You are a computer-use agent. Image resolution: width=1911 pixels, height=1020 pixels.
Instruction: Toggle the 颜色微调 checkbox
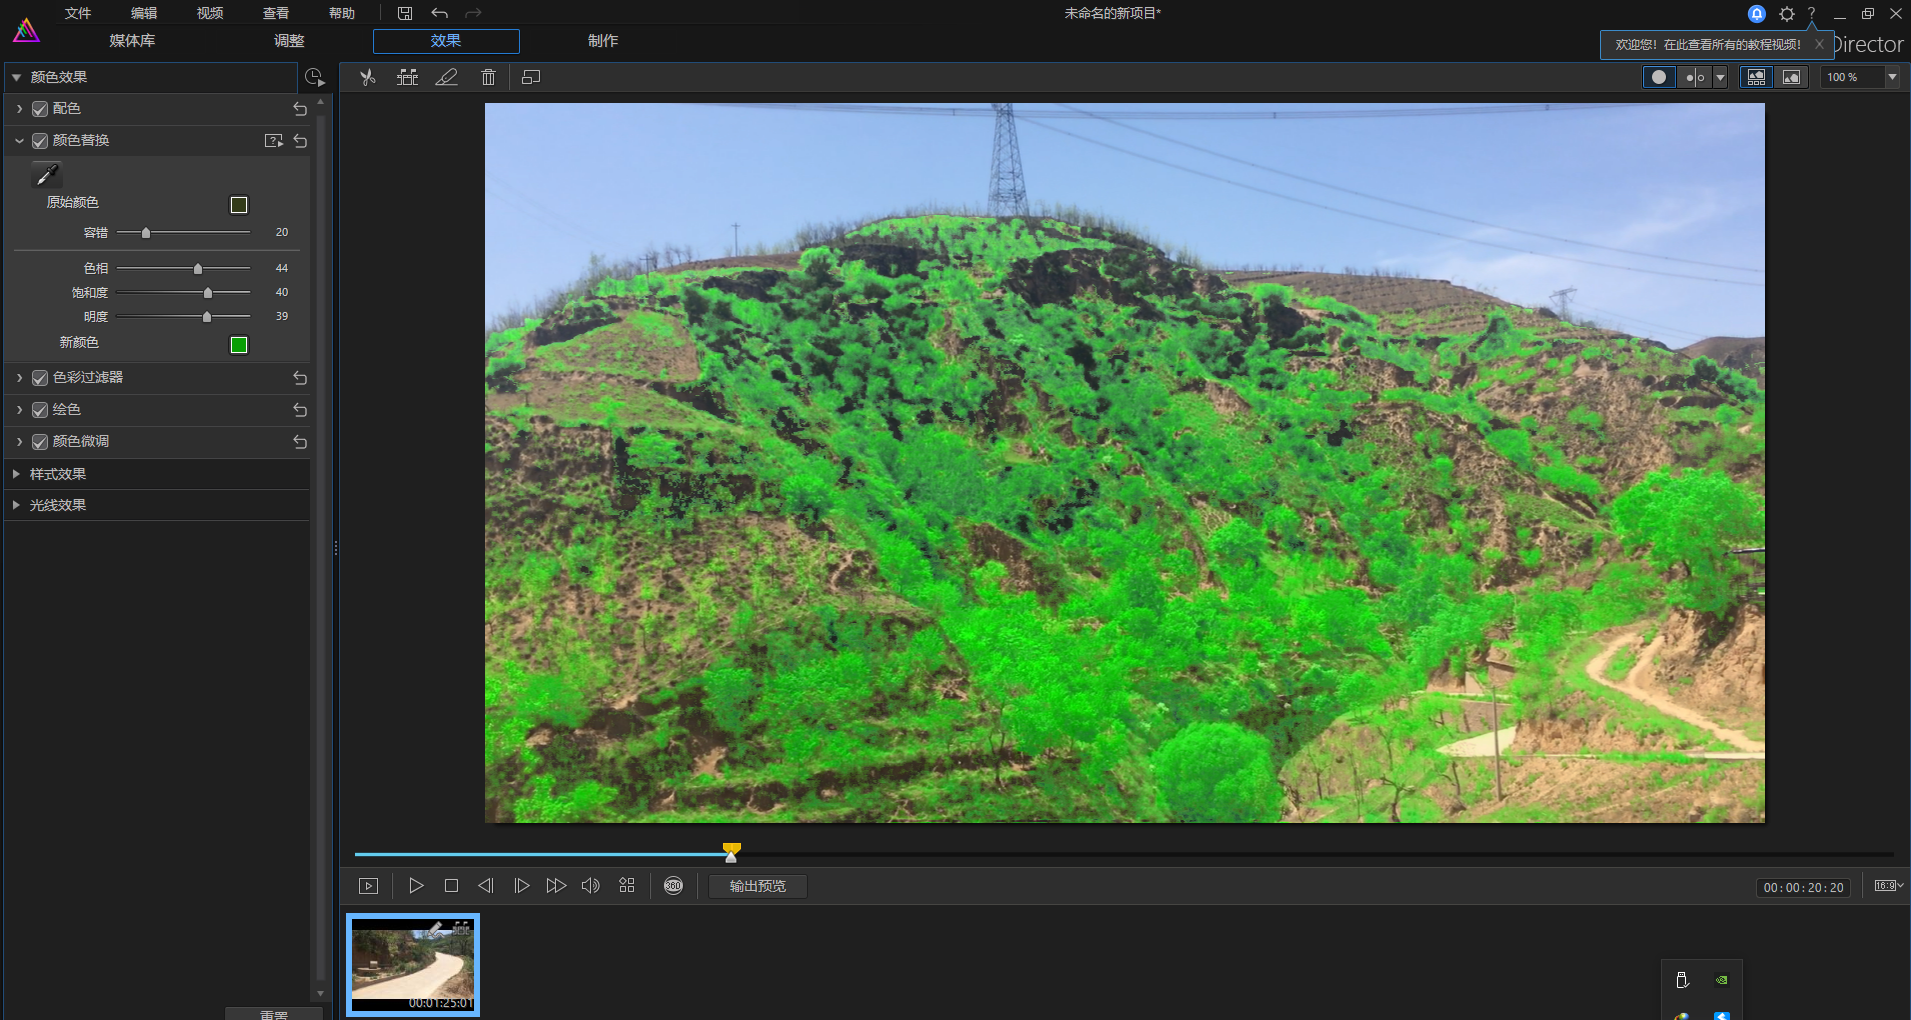coord(40,442)
